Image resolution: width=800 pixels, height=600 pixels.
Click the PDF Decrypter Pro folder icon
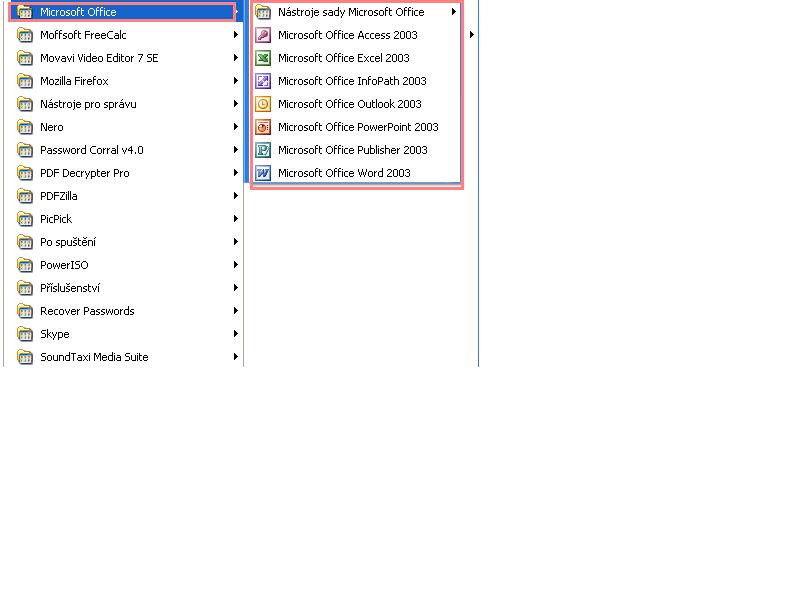(24, 173)
